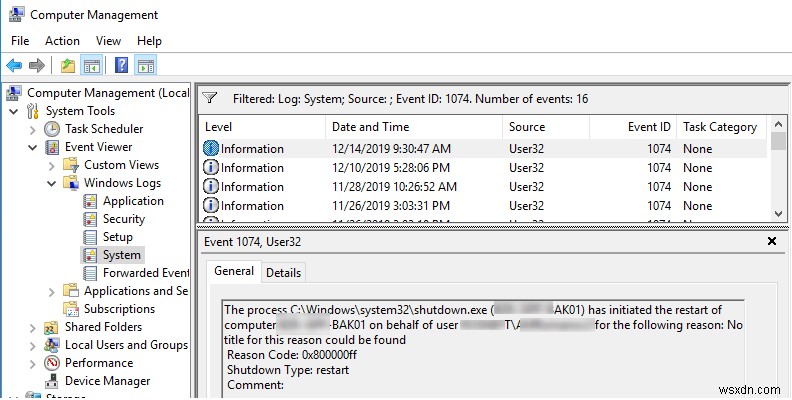This screenshot has width=792, height=400.
Task: Collapse the Windows Logs tree node
Action: [x=51, y=183]
